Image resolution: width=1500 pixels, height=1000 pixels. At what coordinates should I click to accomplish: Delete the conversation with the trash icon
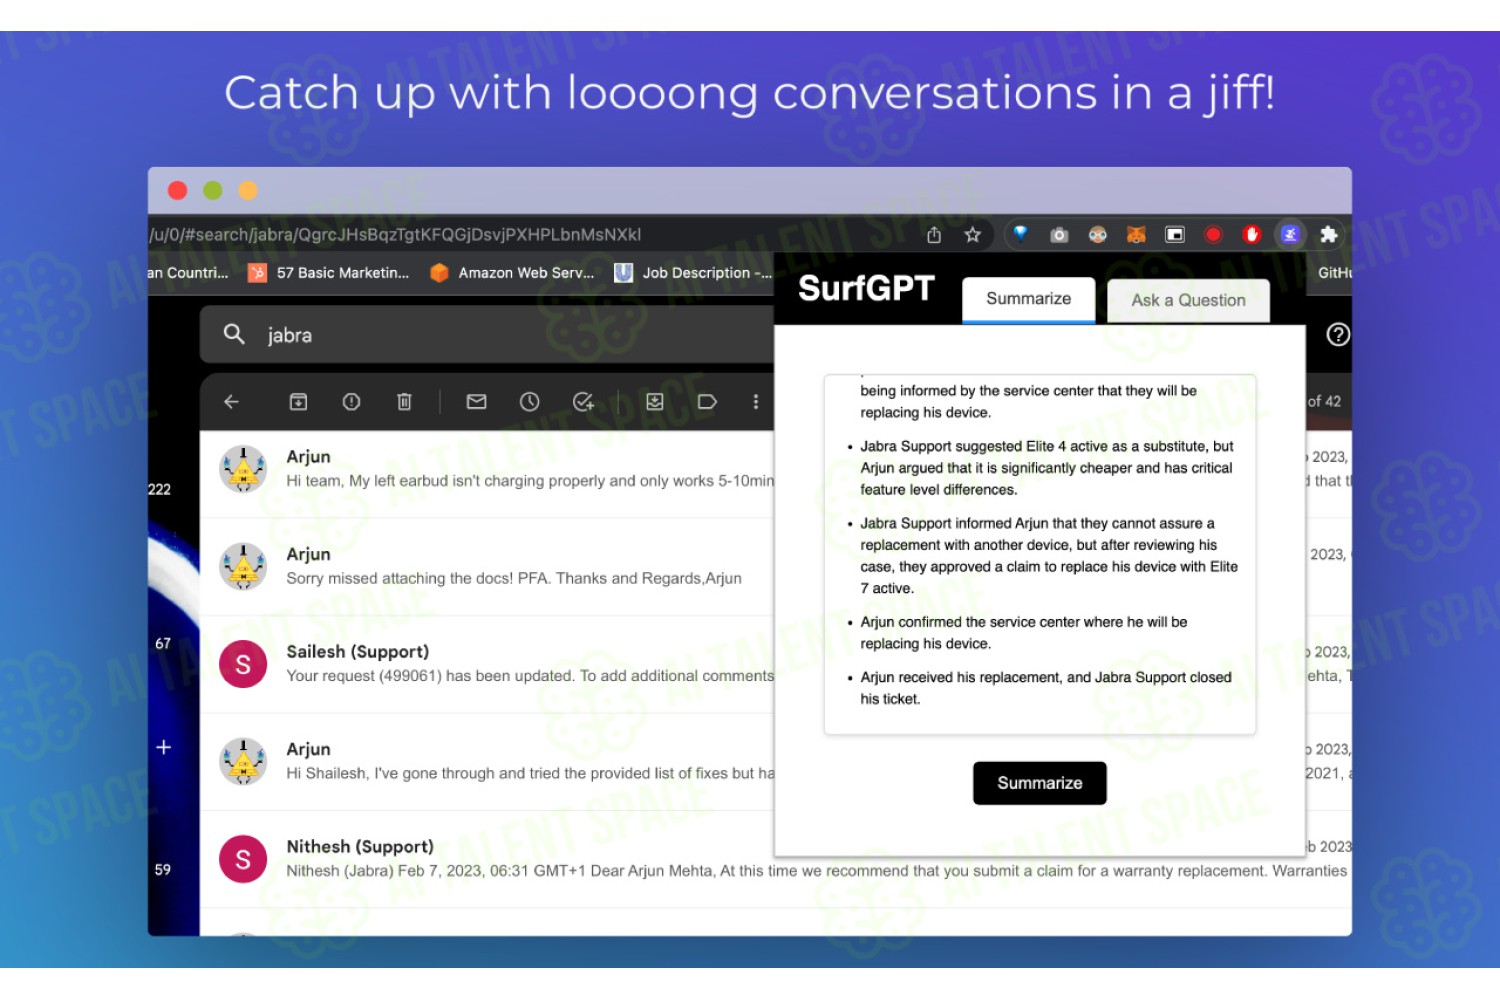pyautogui.click(x=404, y=402)
